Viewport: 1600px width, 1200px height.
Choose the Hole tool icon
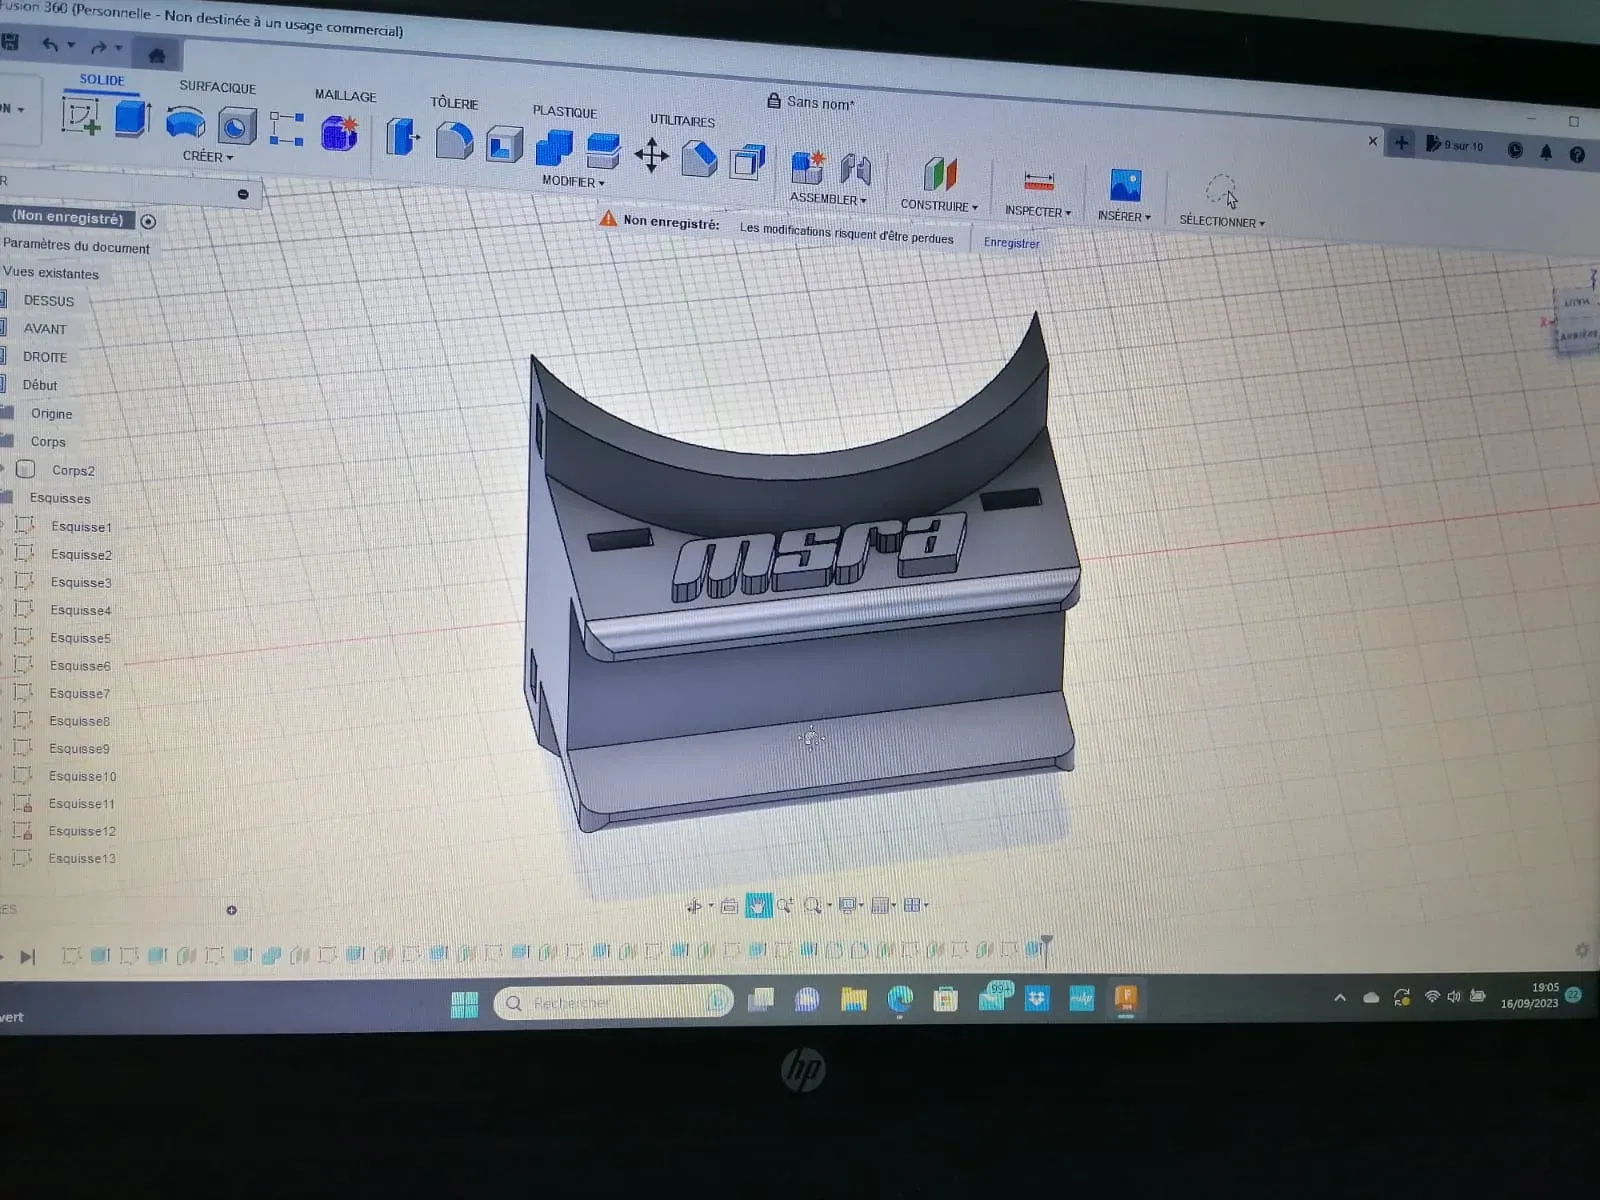236,127
